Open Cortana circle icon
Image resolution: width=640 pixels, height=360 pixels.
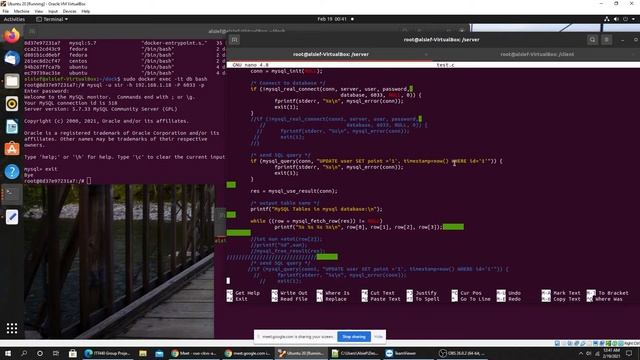[40, 353]
